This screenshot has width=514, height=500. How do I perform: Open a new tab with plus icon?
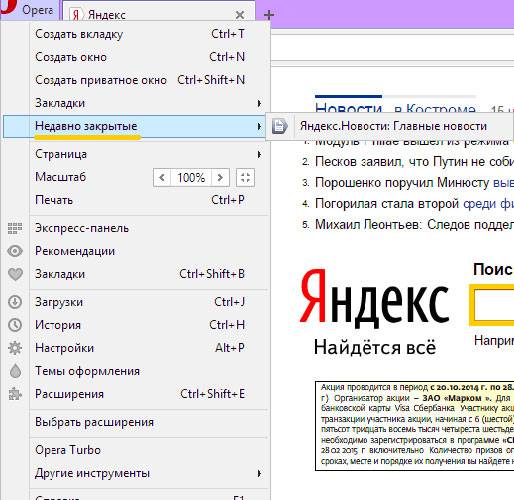point(269,15)
